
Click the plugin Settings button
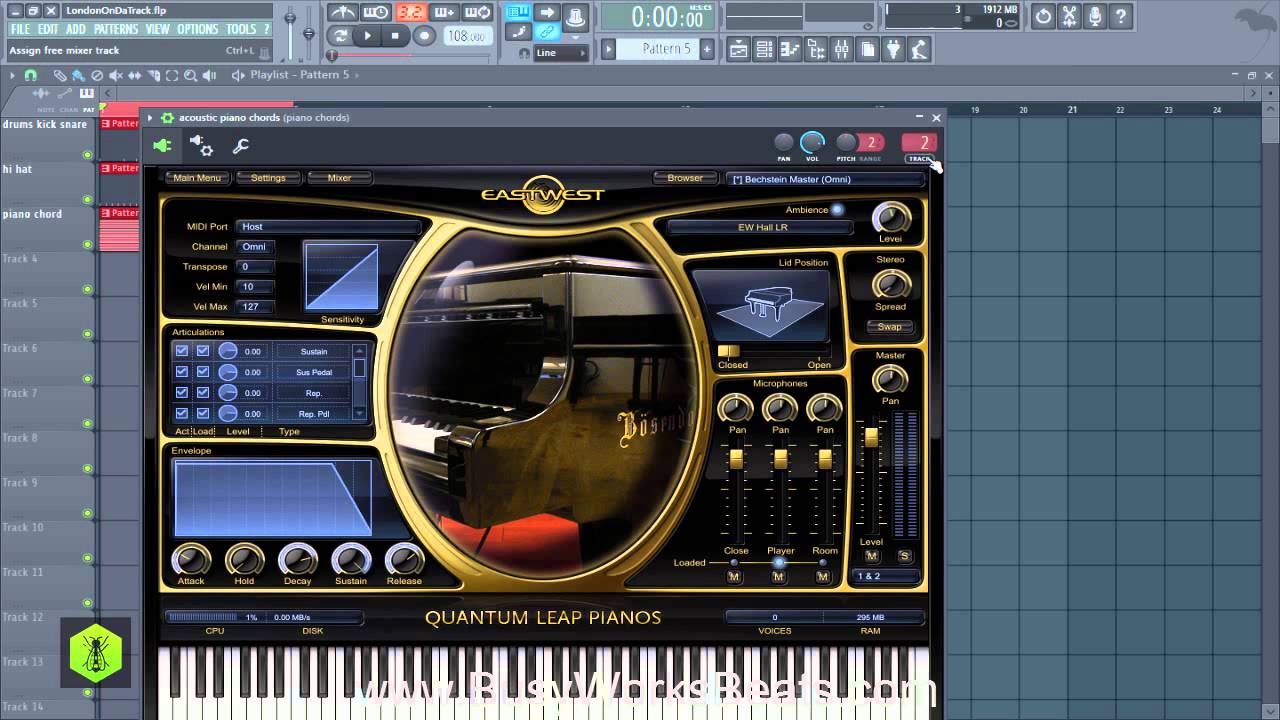pos(268,178)
